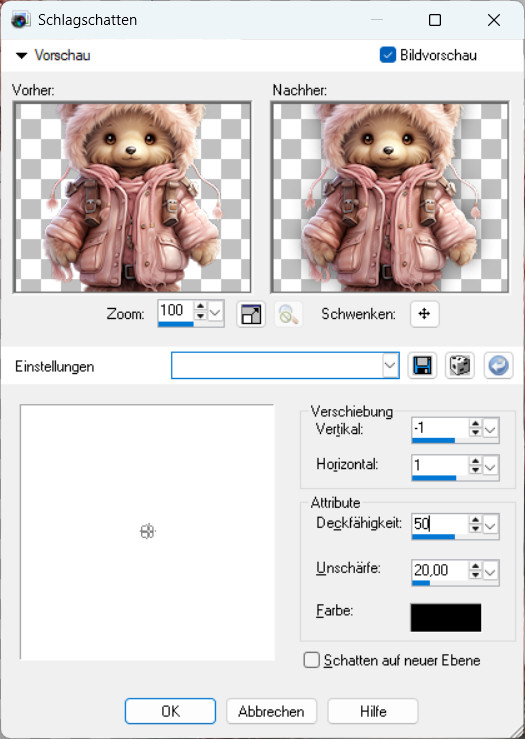
Task: Confirm the drop shadow with OK
Action: pyautogui.click(x=170, y=711)
